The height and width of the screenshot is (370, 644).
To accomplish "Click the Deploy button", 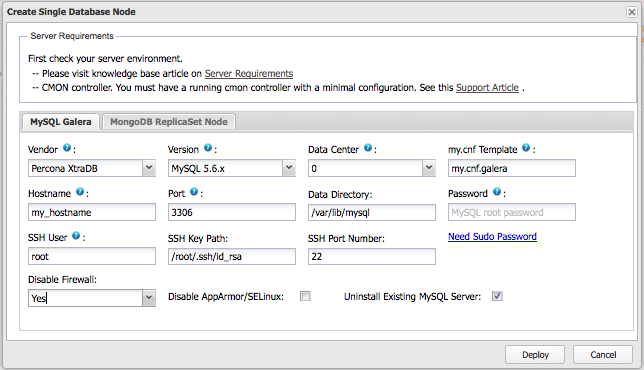I will click(535, 354).
